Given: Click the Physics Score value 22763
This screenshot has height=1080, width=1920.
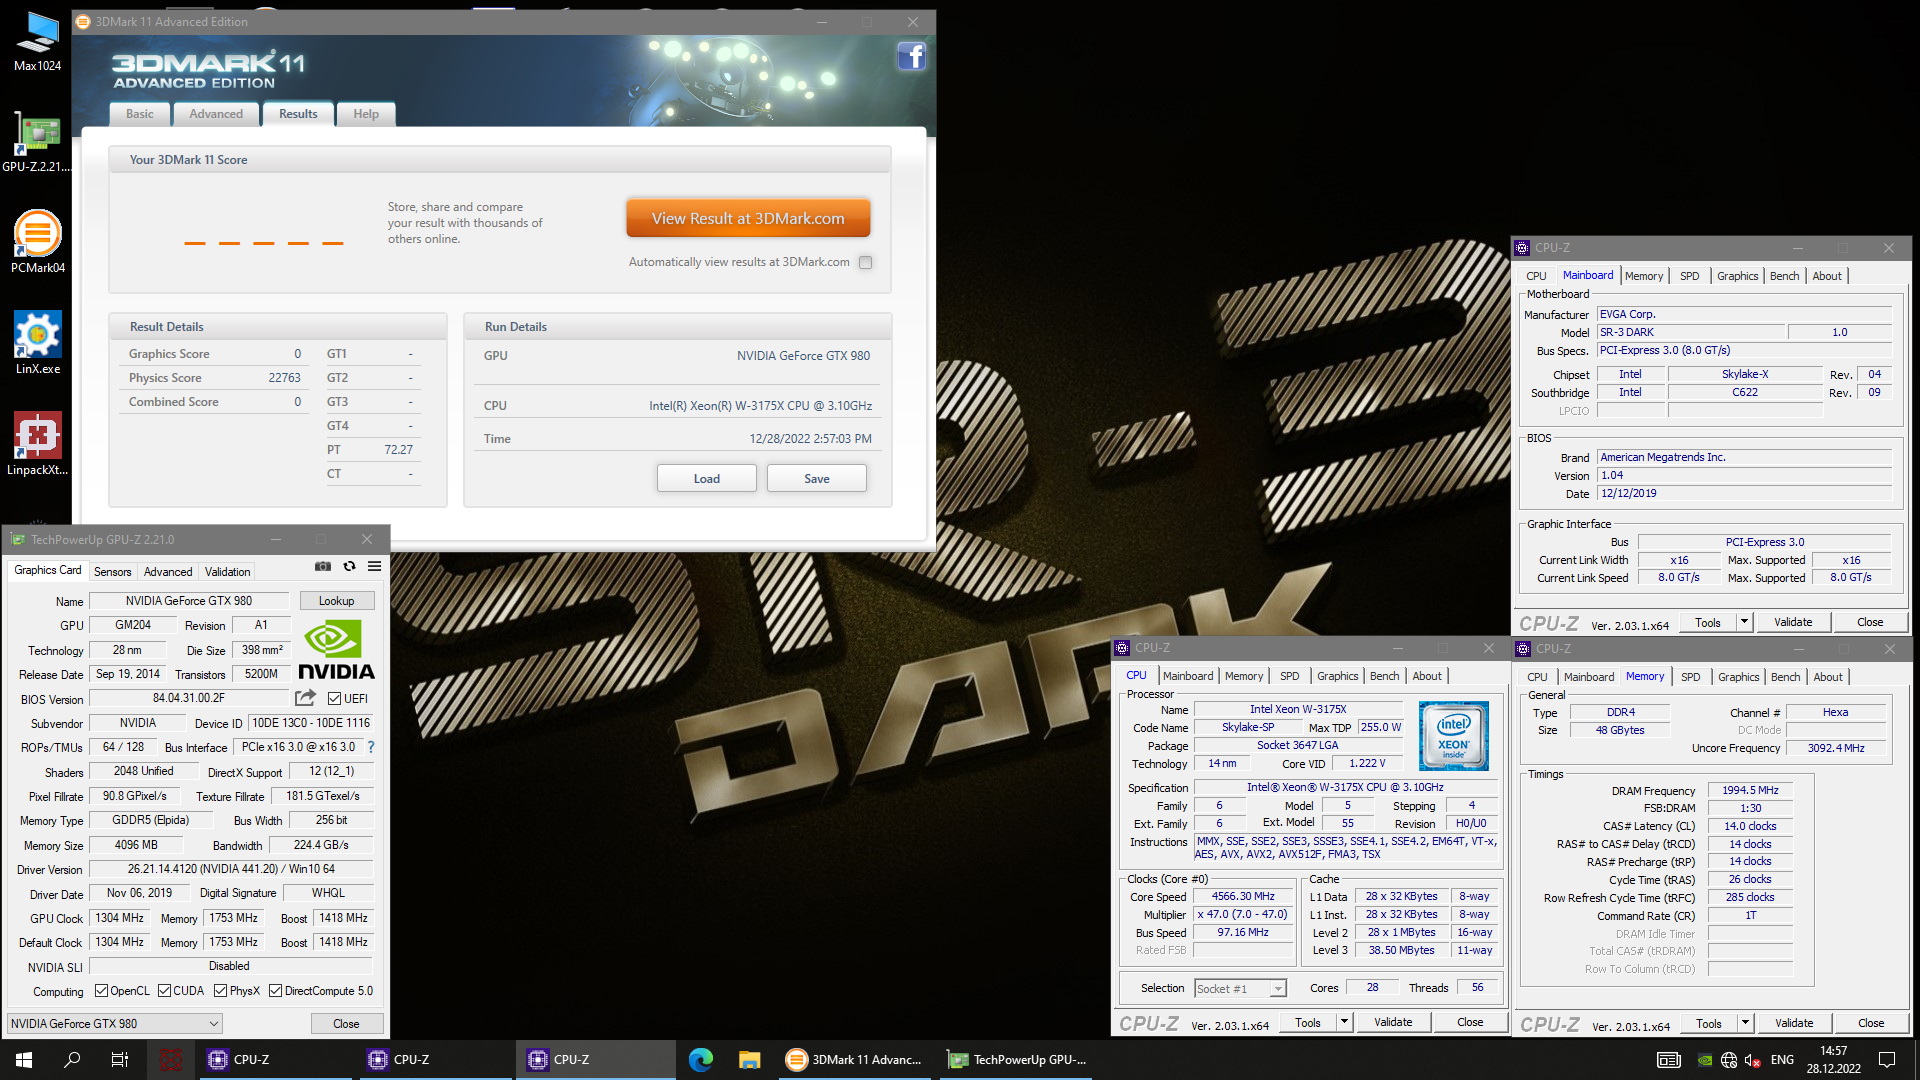Looking at the screenshot, I should tap(284, 378).
